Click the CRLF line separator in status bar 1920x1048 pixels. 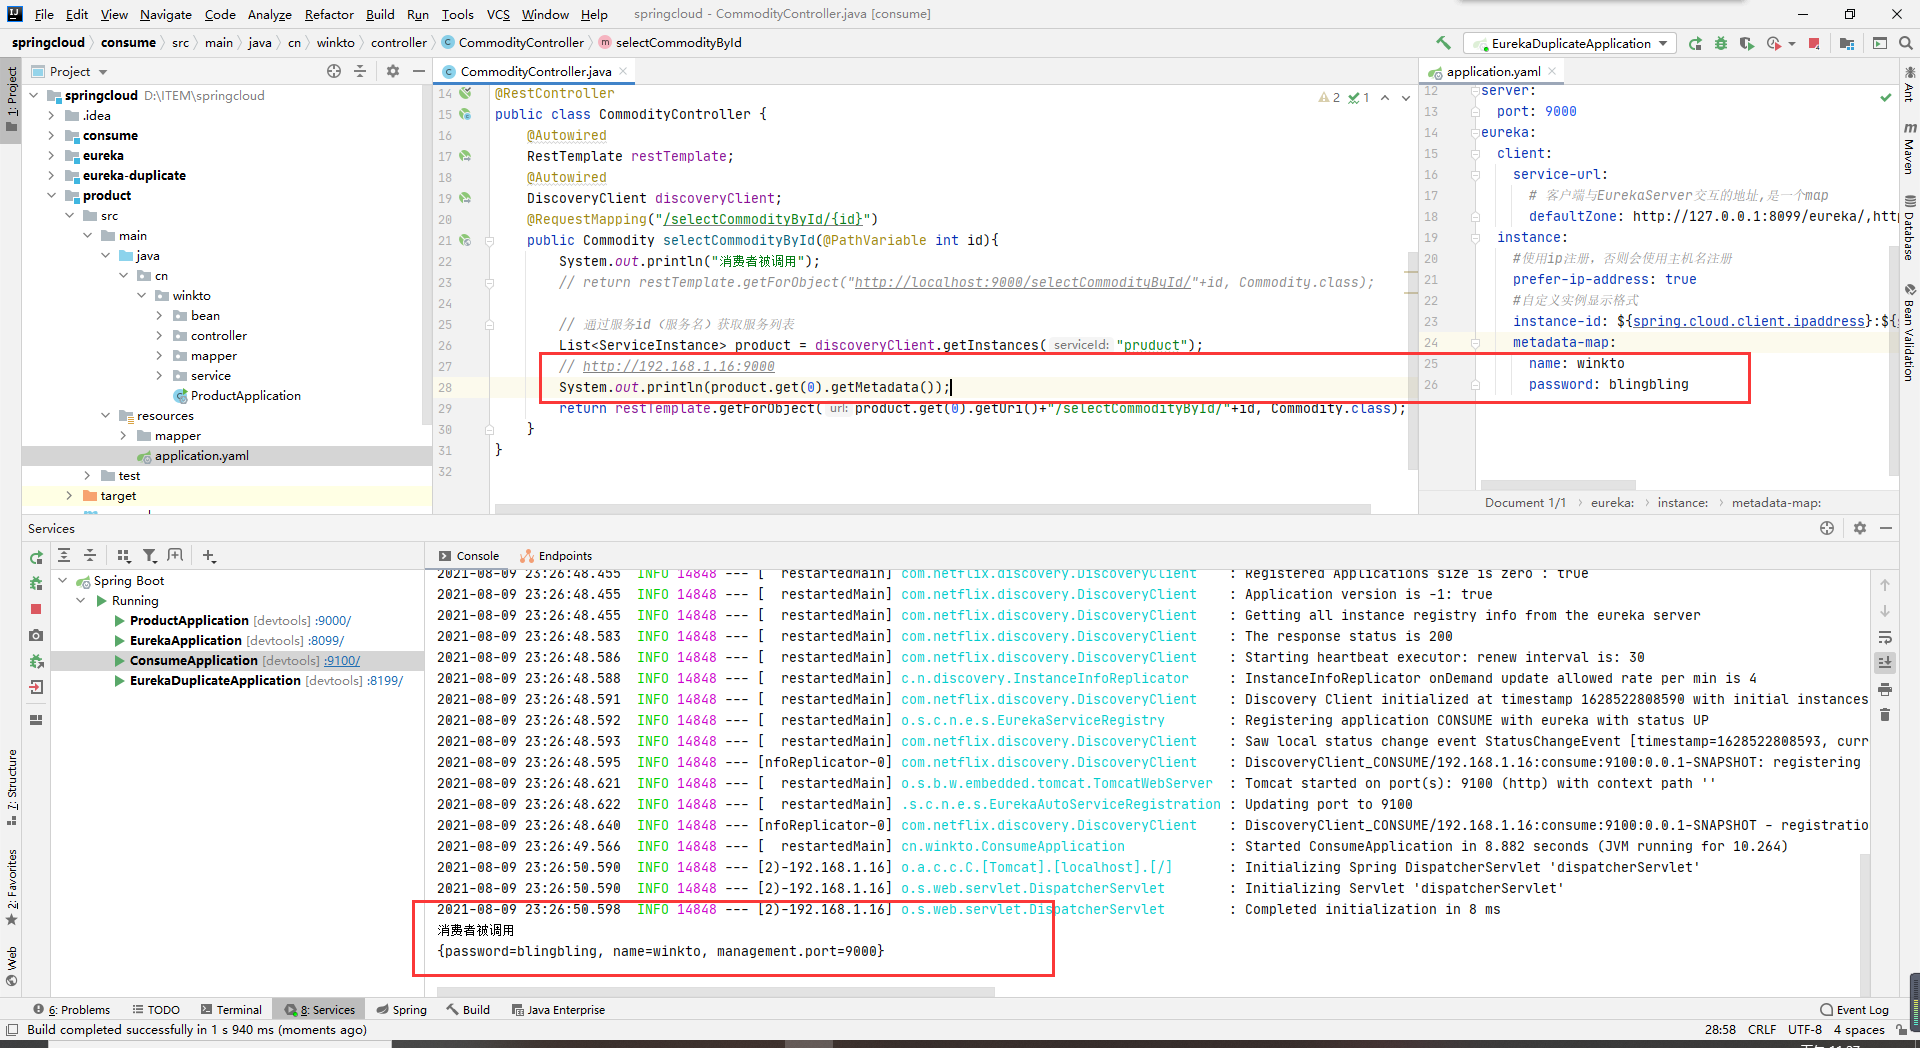point(1761,1029)
